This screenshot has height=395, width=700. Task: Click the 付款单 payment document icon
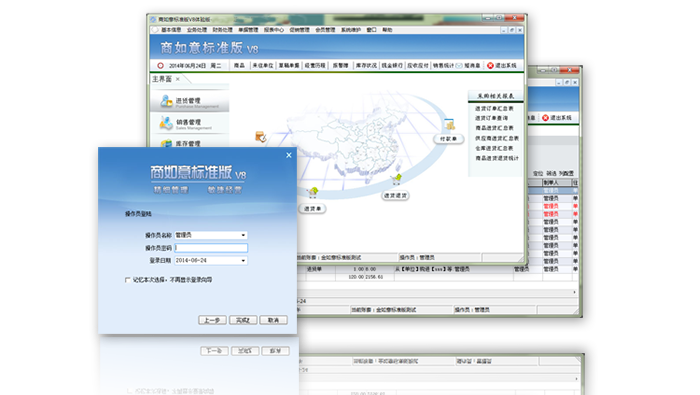click(x=450, y=125)
